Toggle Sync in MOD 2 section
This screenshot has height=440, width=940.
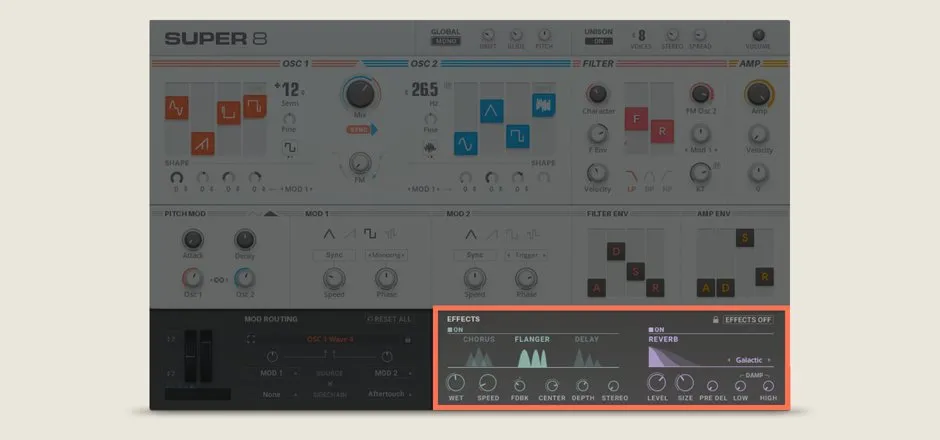(x=475, y=255)
